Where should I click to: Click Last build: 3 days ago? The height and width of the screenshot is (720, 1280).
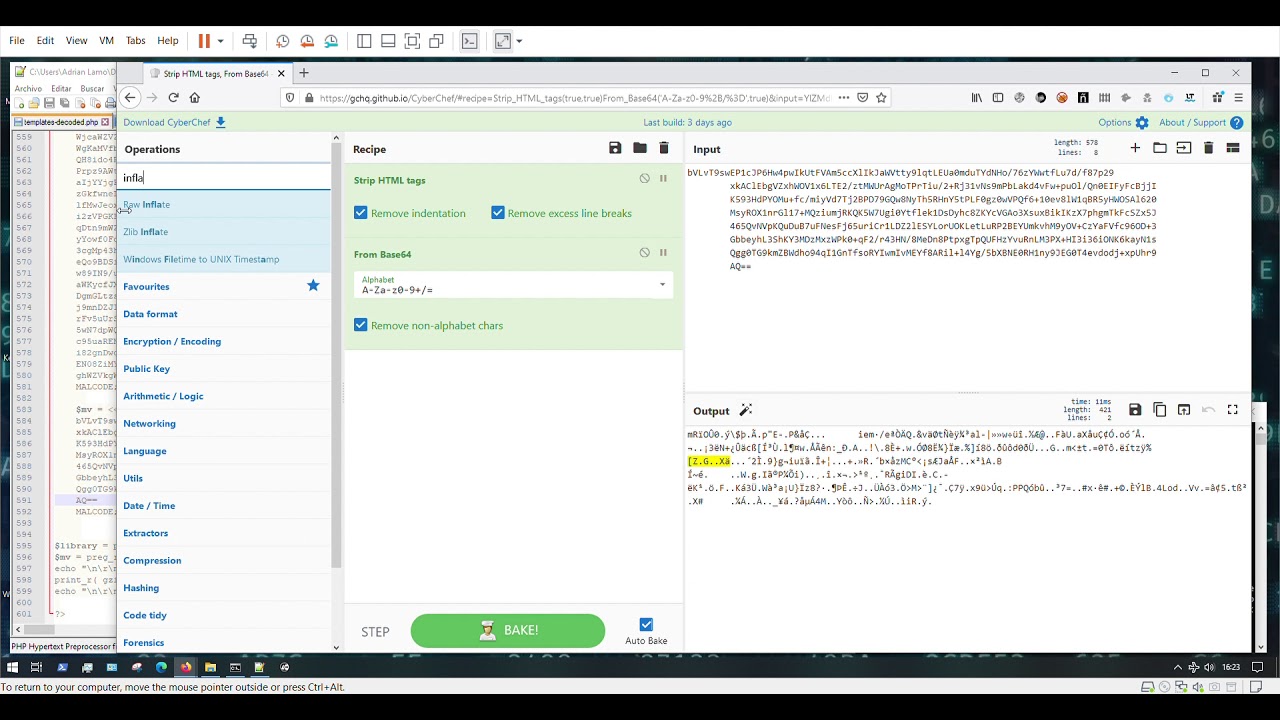688,122
